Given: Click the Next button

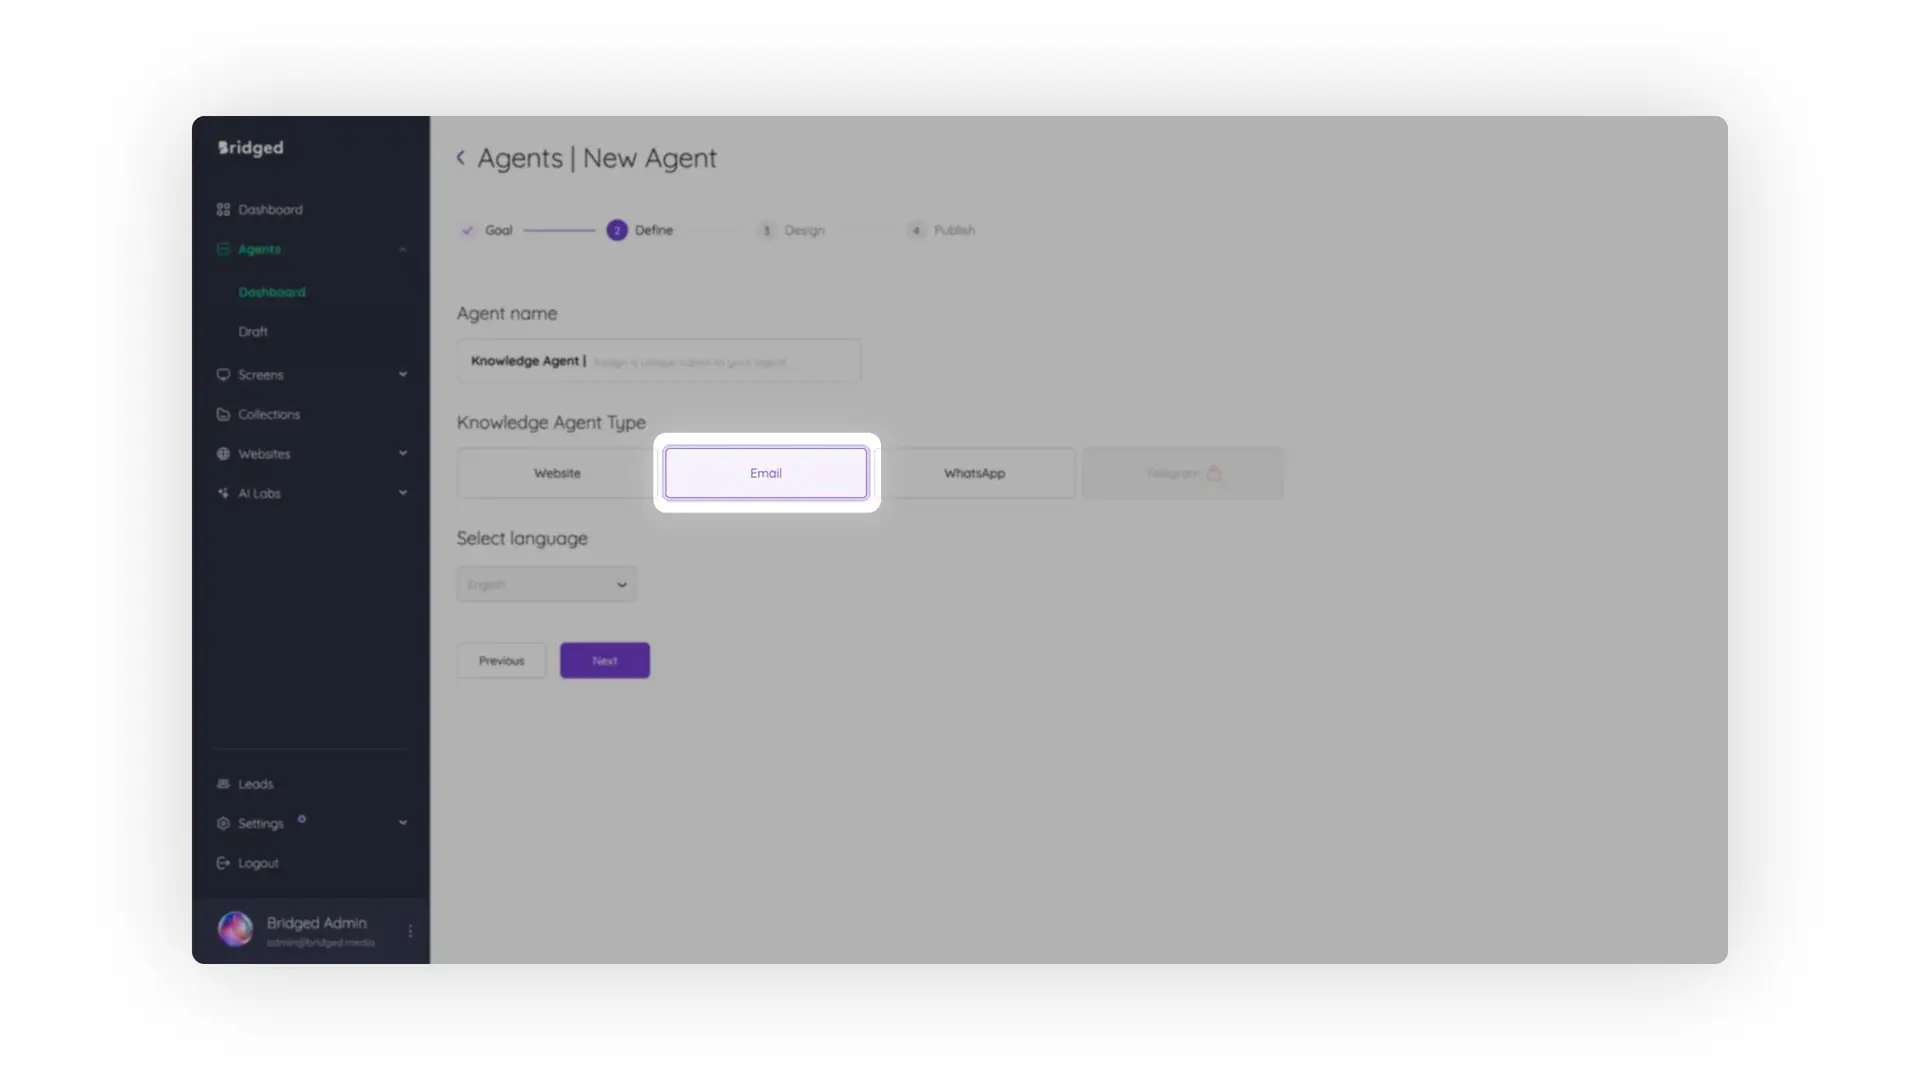Looking at the screenshot, I should [x=604, y=660].
